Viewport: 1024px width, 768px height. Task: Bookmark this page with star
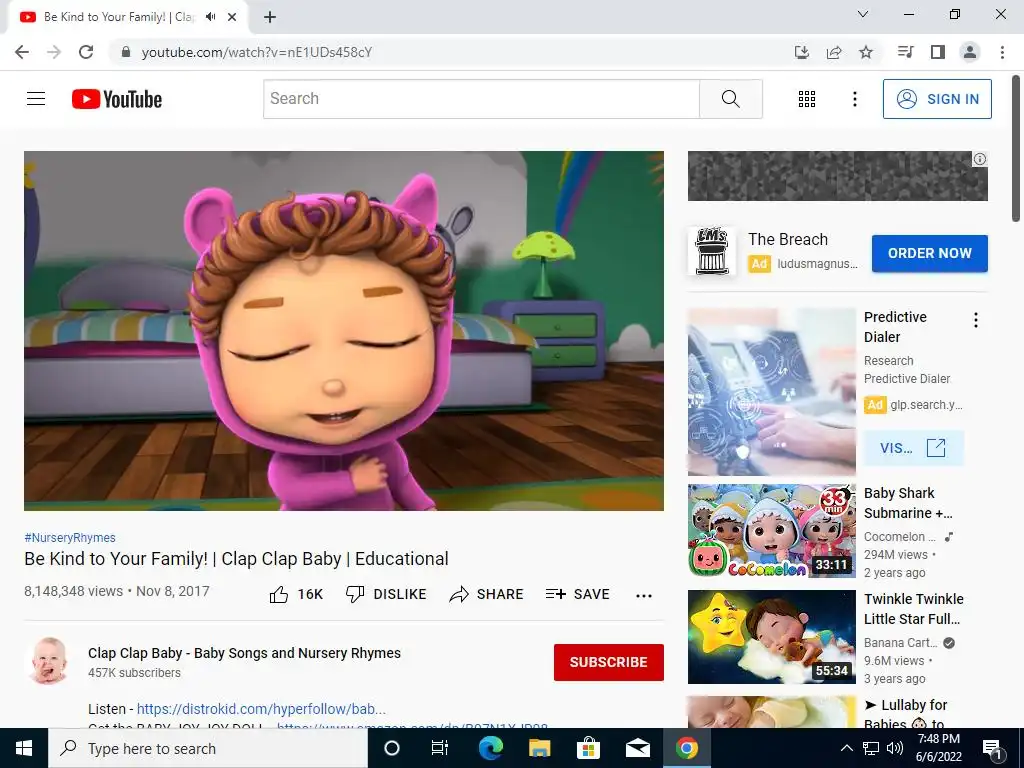(866, 52)
